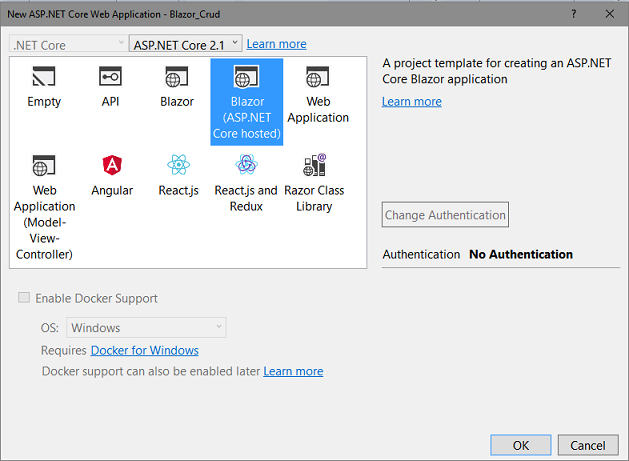Click the Change Authentication button
629x461 pixels.
445,215
